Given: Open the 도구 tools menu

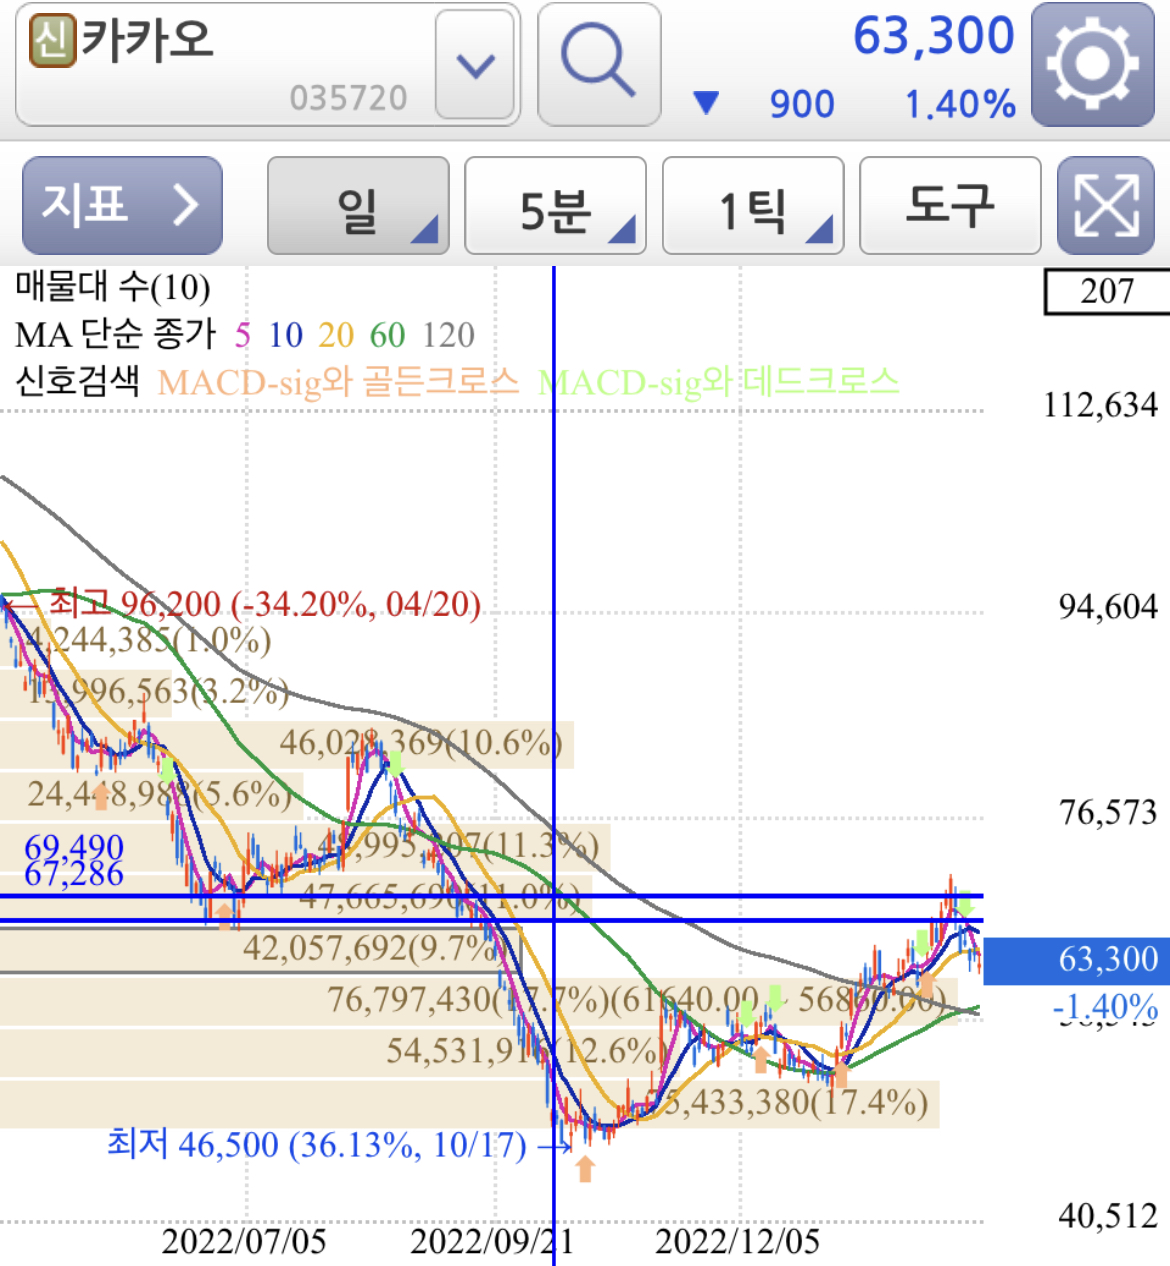Looking at the screenshot, I should point(950,205).
